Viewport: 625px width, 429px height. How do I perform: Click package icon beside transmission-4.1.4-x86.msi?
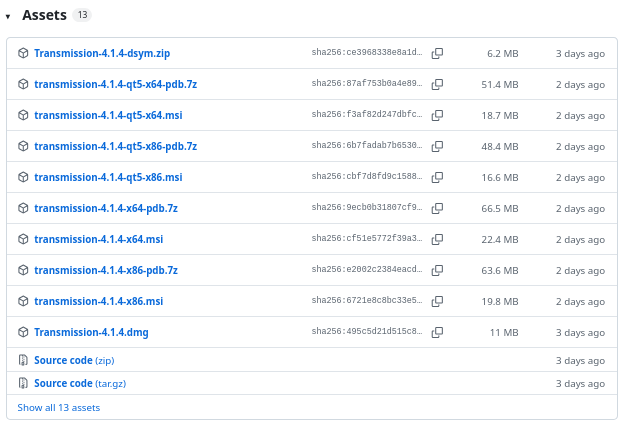tap(23, 301)
